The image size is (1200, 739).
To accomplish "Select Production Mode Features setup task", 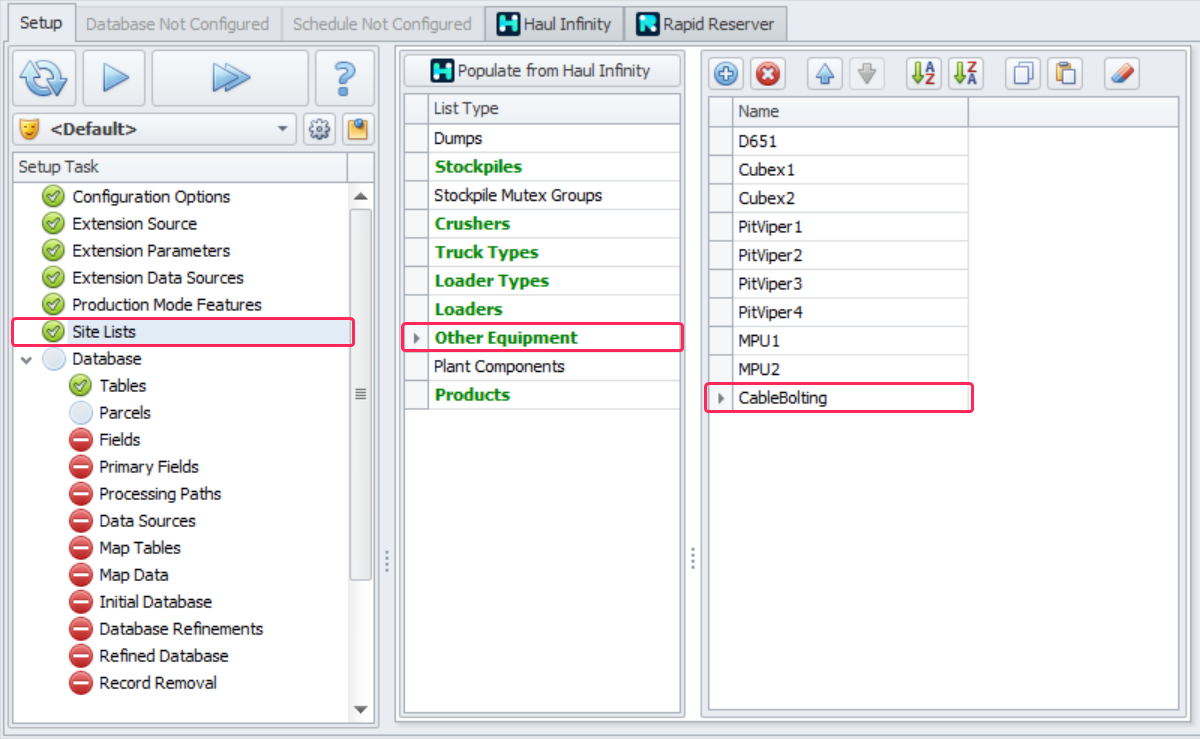I will click(x=167, y=305).
